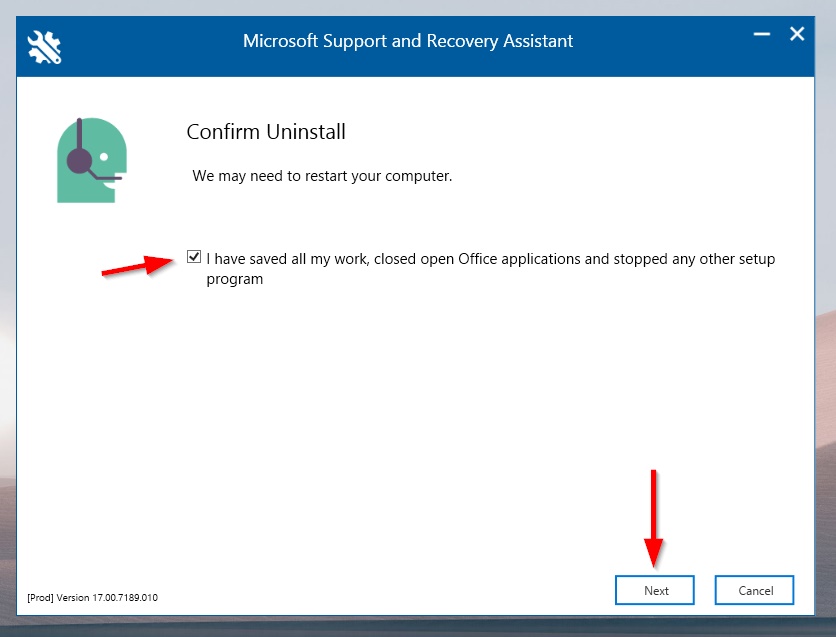Click the restart your computer message
The width and height of the screenshot is (836, 637).
pyautogui.click(x=322, y=176)
